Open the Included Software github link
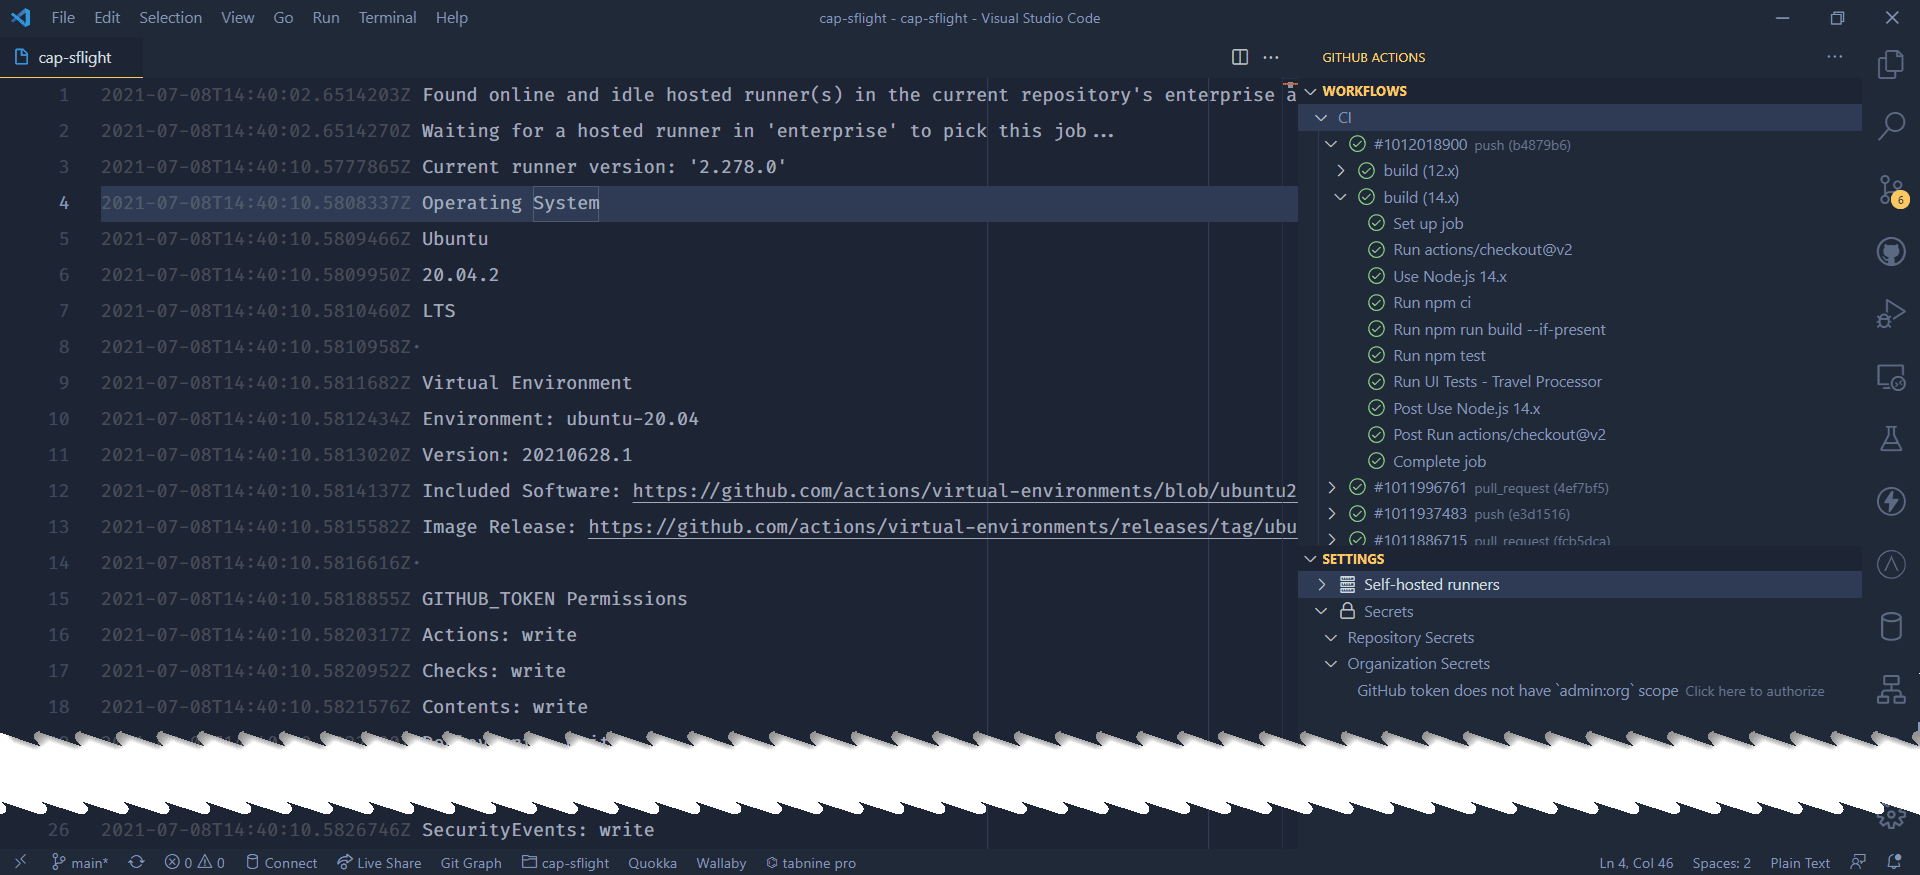Screen dimensions: 1920x875 (x=964, y=491)
